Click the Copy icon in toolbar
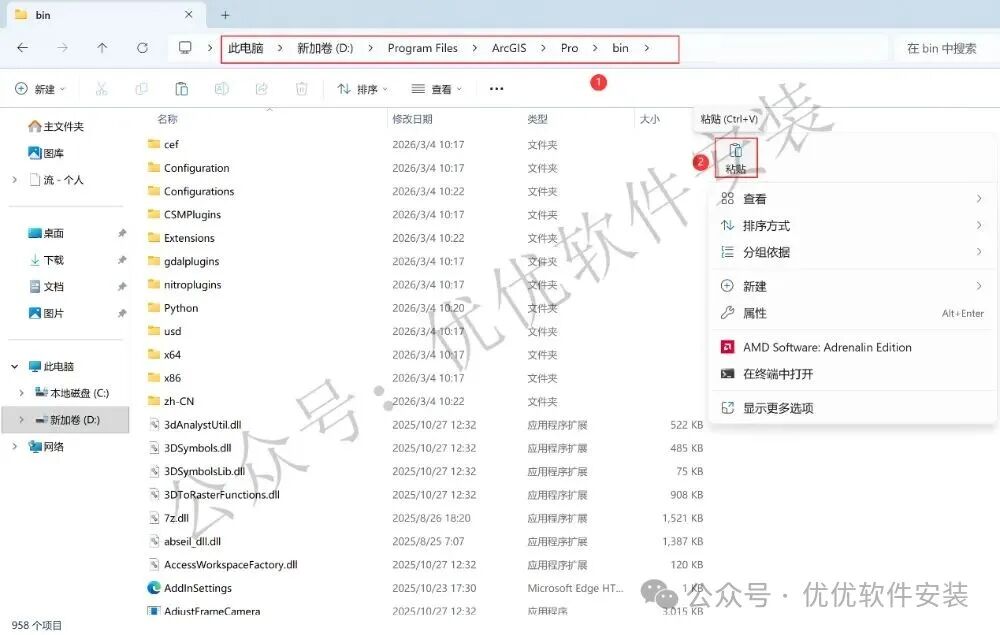 pyautogui.click(x=142, y=89)
